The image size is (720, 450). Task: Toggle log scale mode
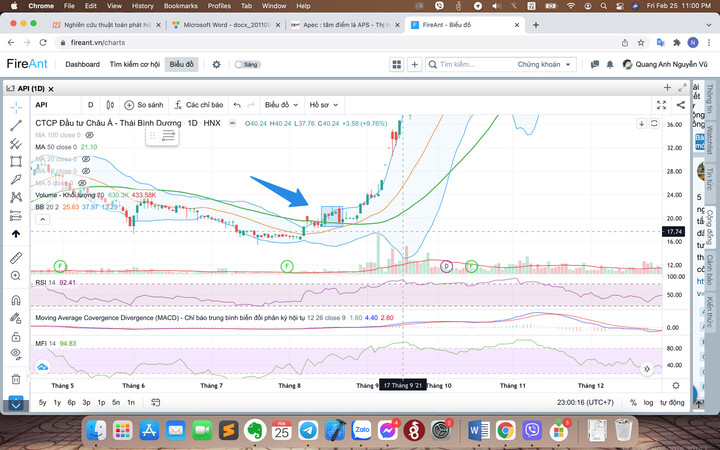click(x=648, y=402)
